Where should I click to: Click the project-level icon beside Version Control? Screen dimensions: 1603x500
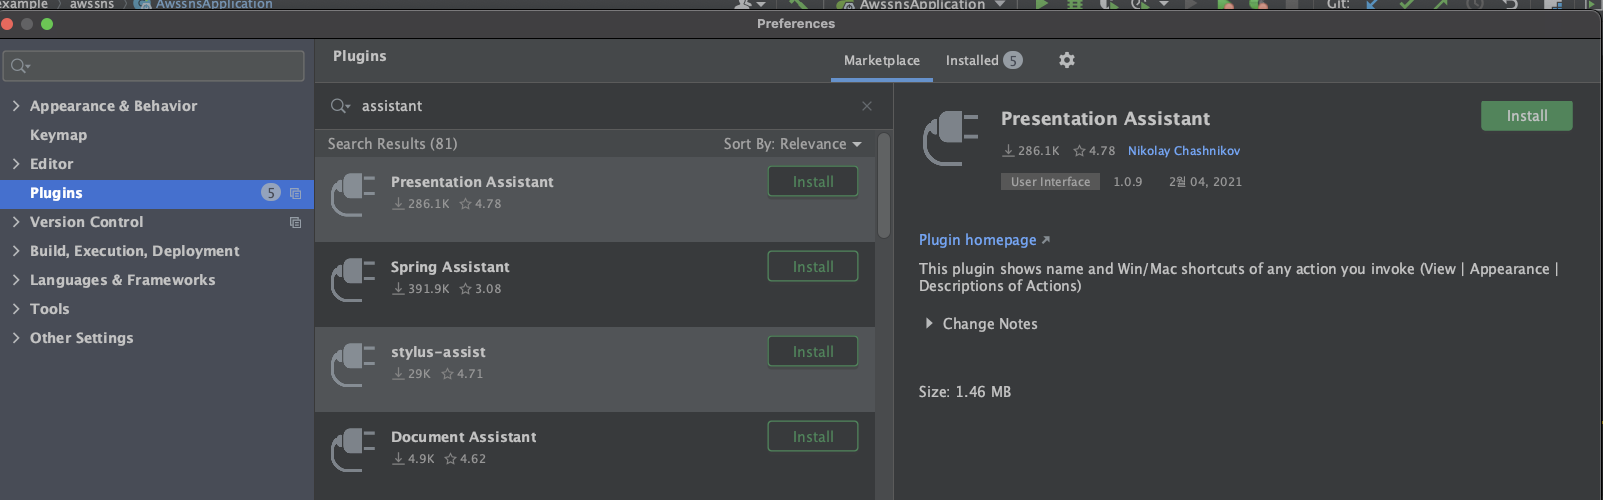(295, 222)
